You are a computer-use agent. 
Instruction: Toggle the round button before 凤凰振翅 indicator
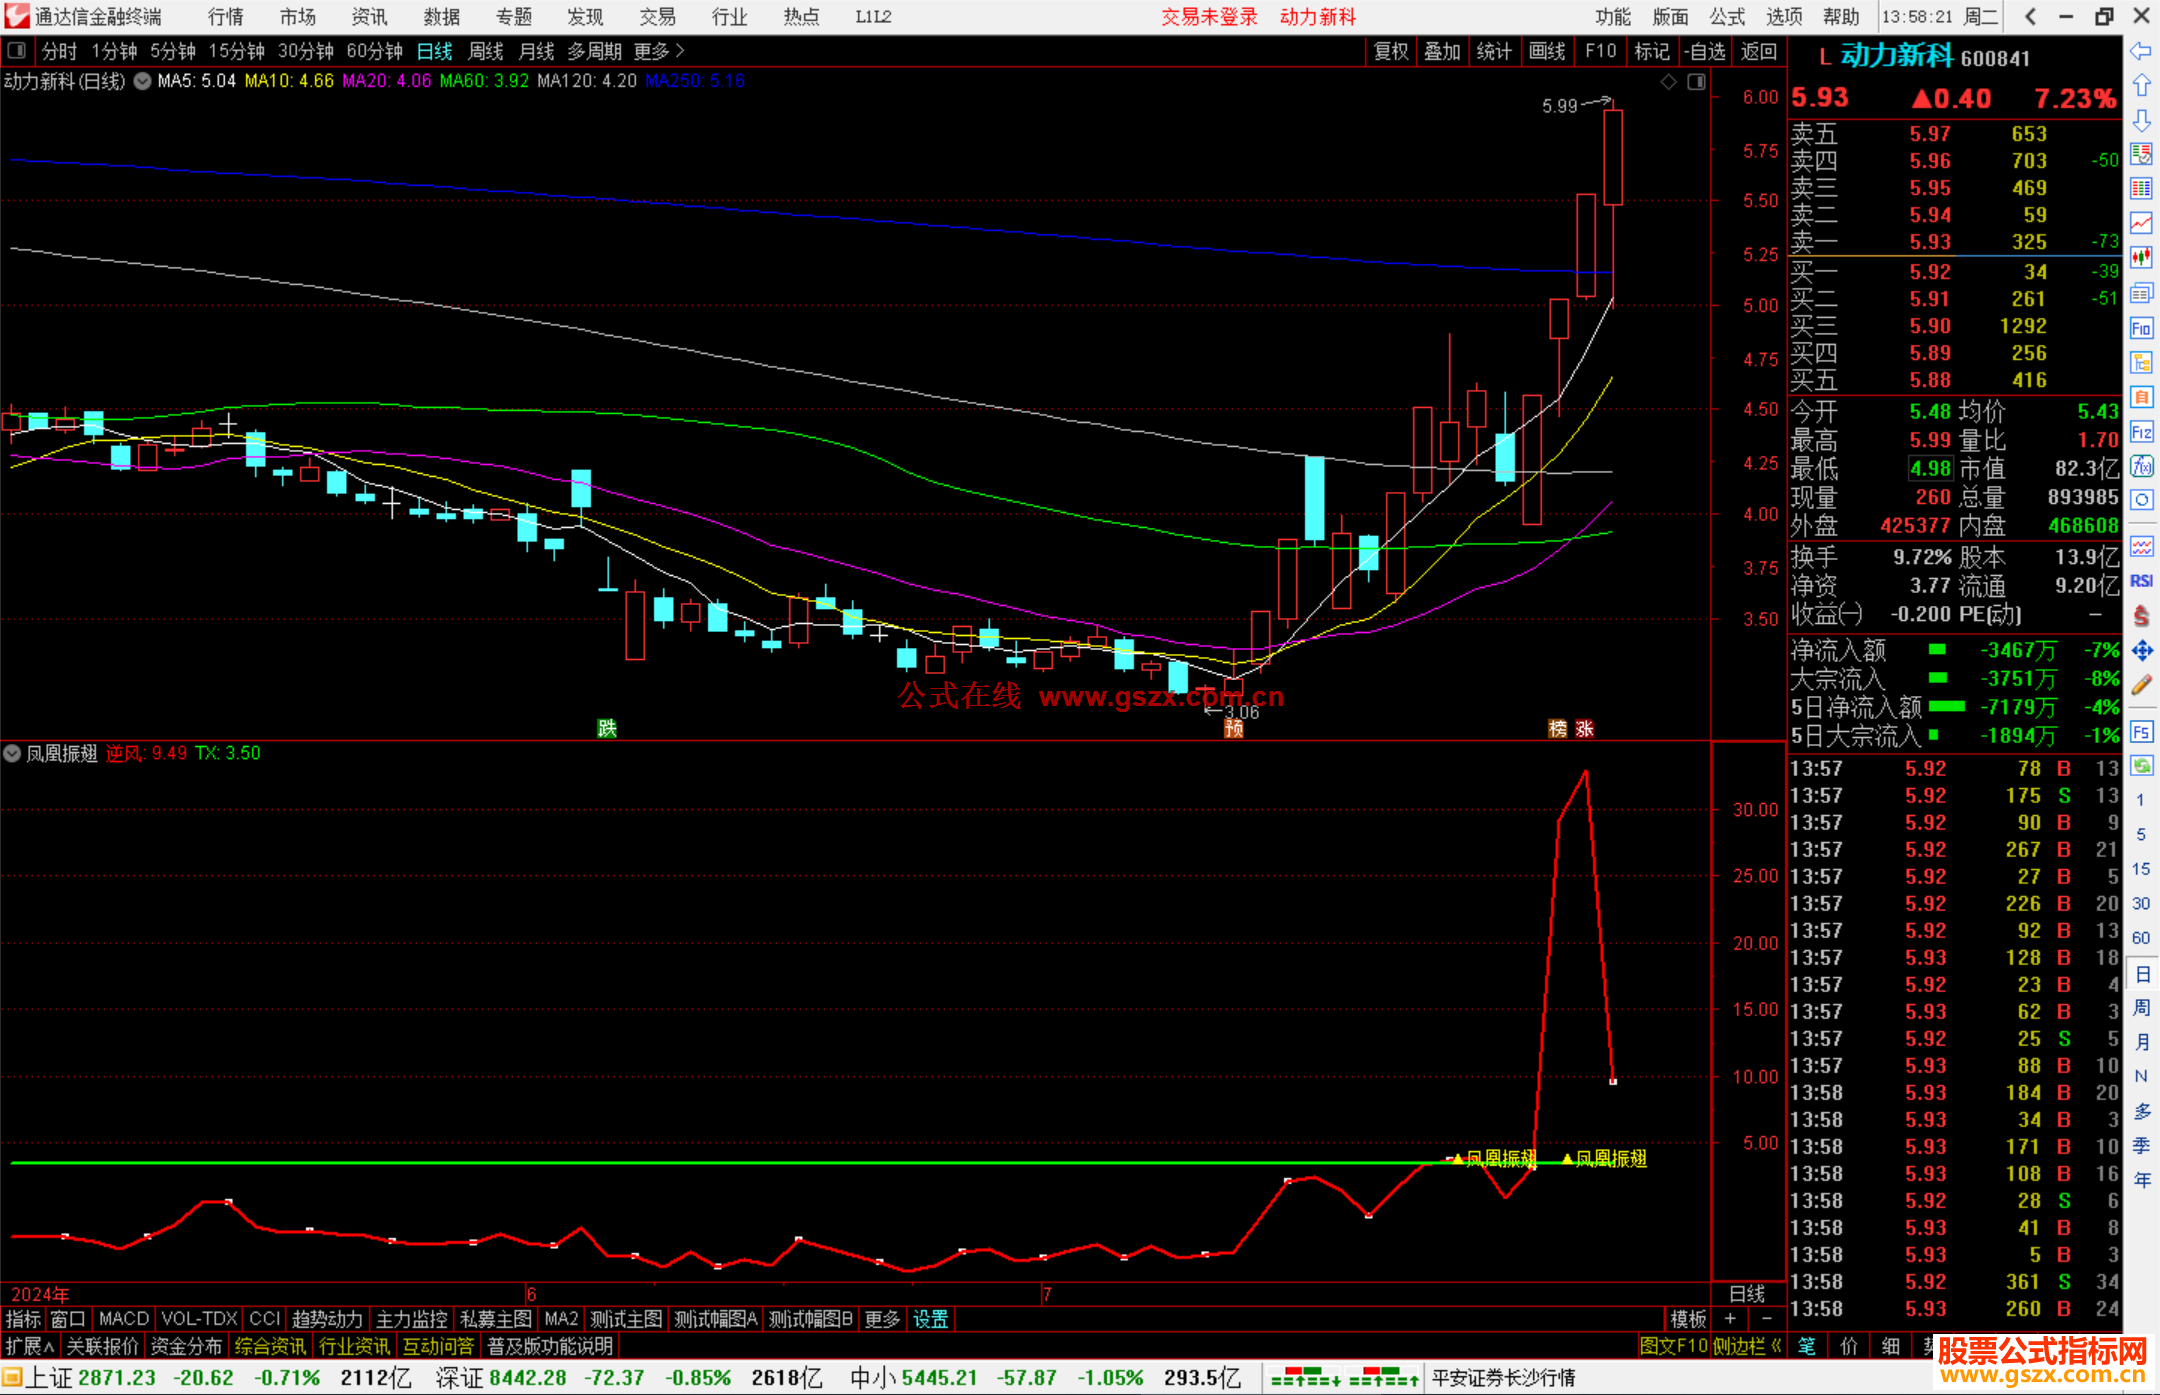12,753
